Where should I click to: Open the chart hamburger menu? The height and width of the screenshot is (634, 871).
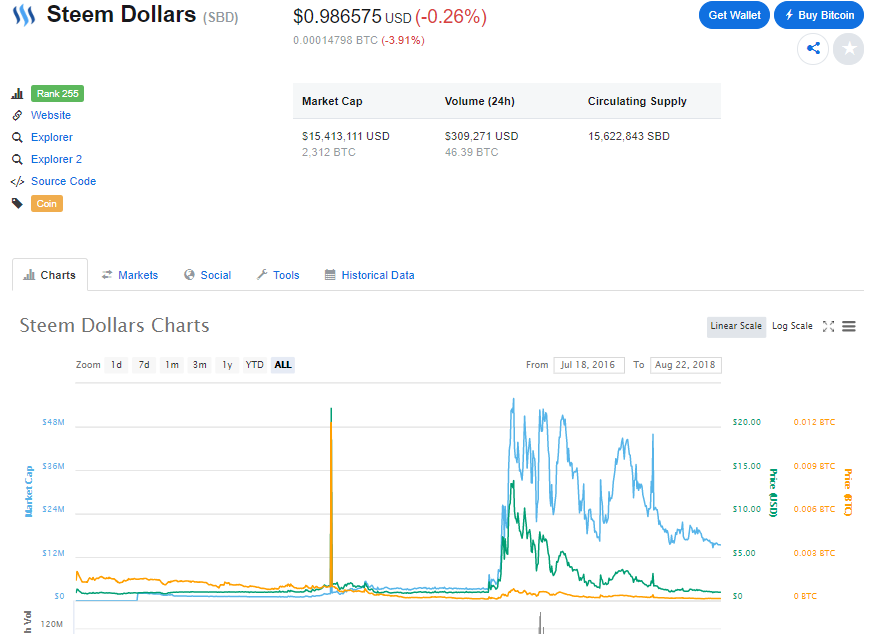(849, 326)
